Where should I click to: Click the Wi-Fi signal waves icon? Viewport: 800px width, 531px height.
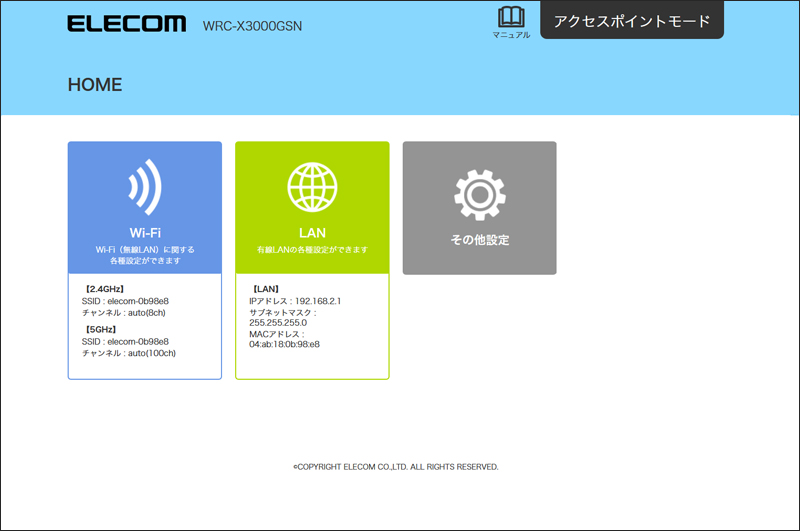click(x=145, y=187)
